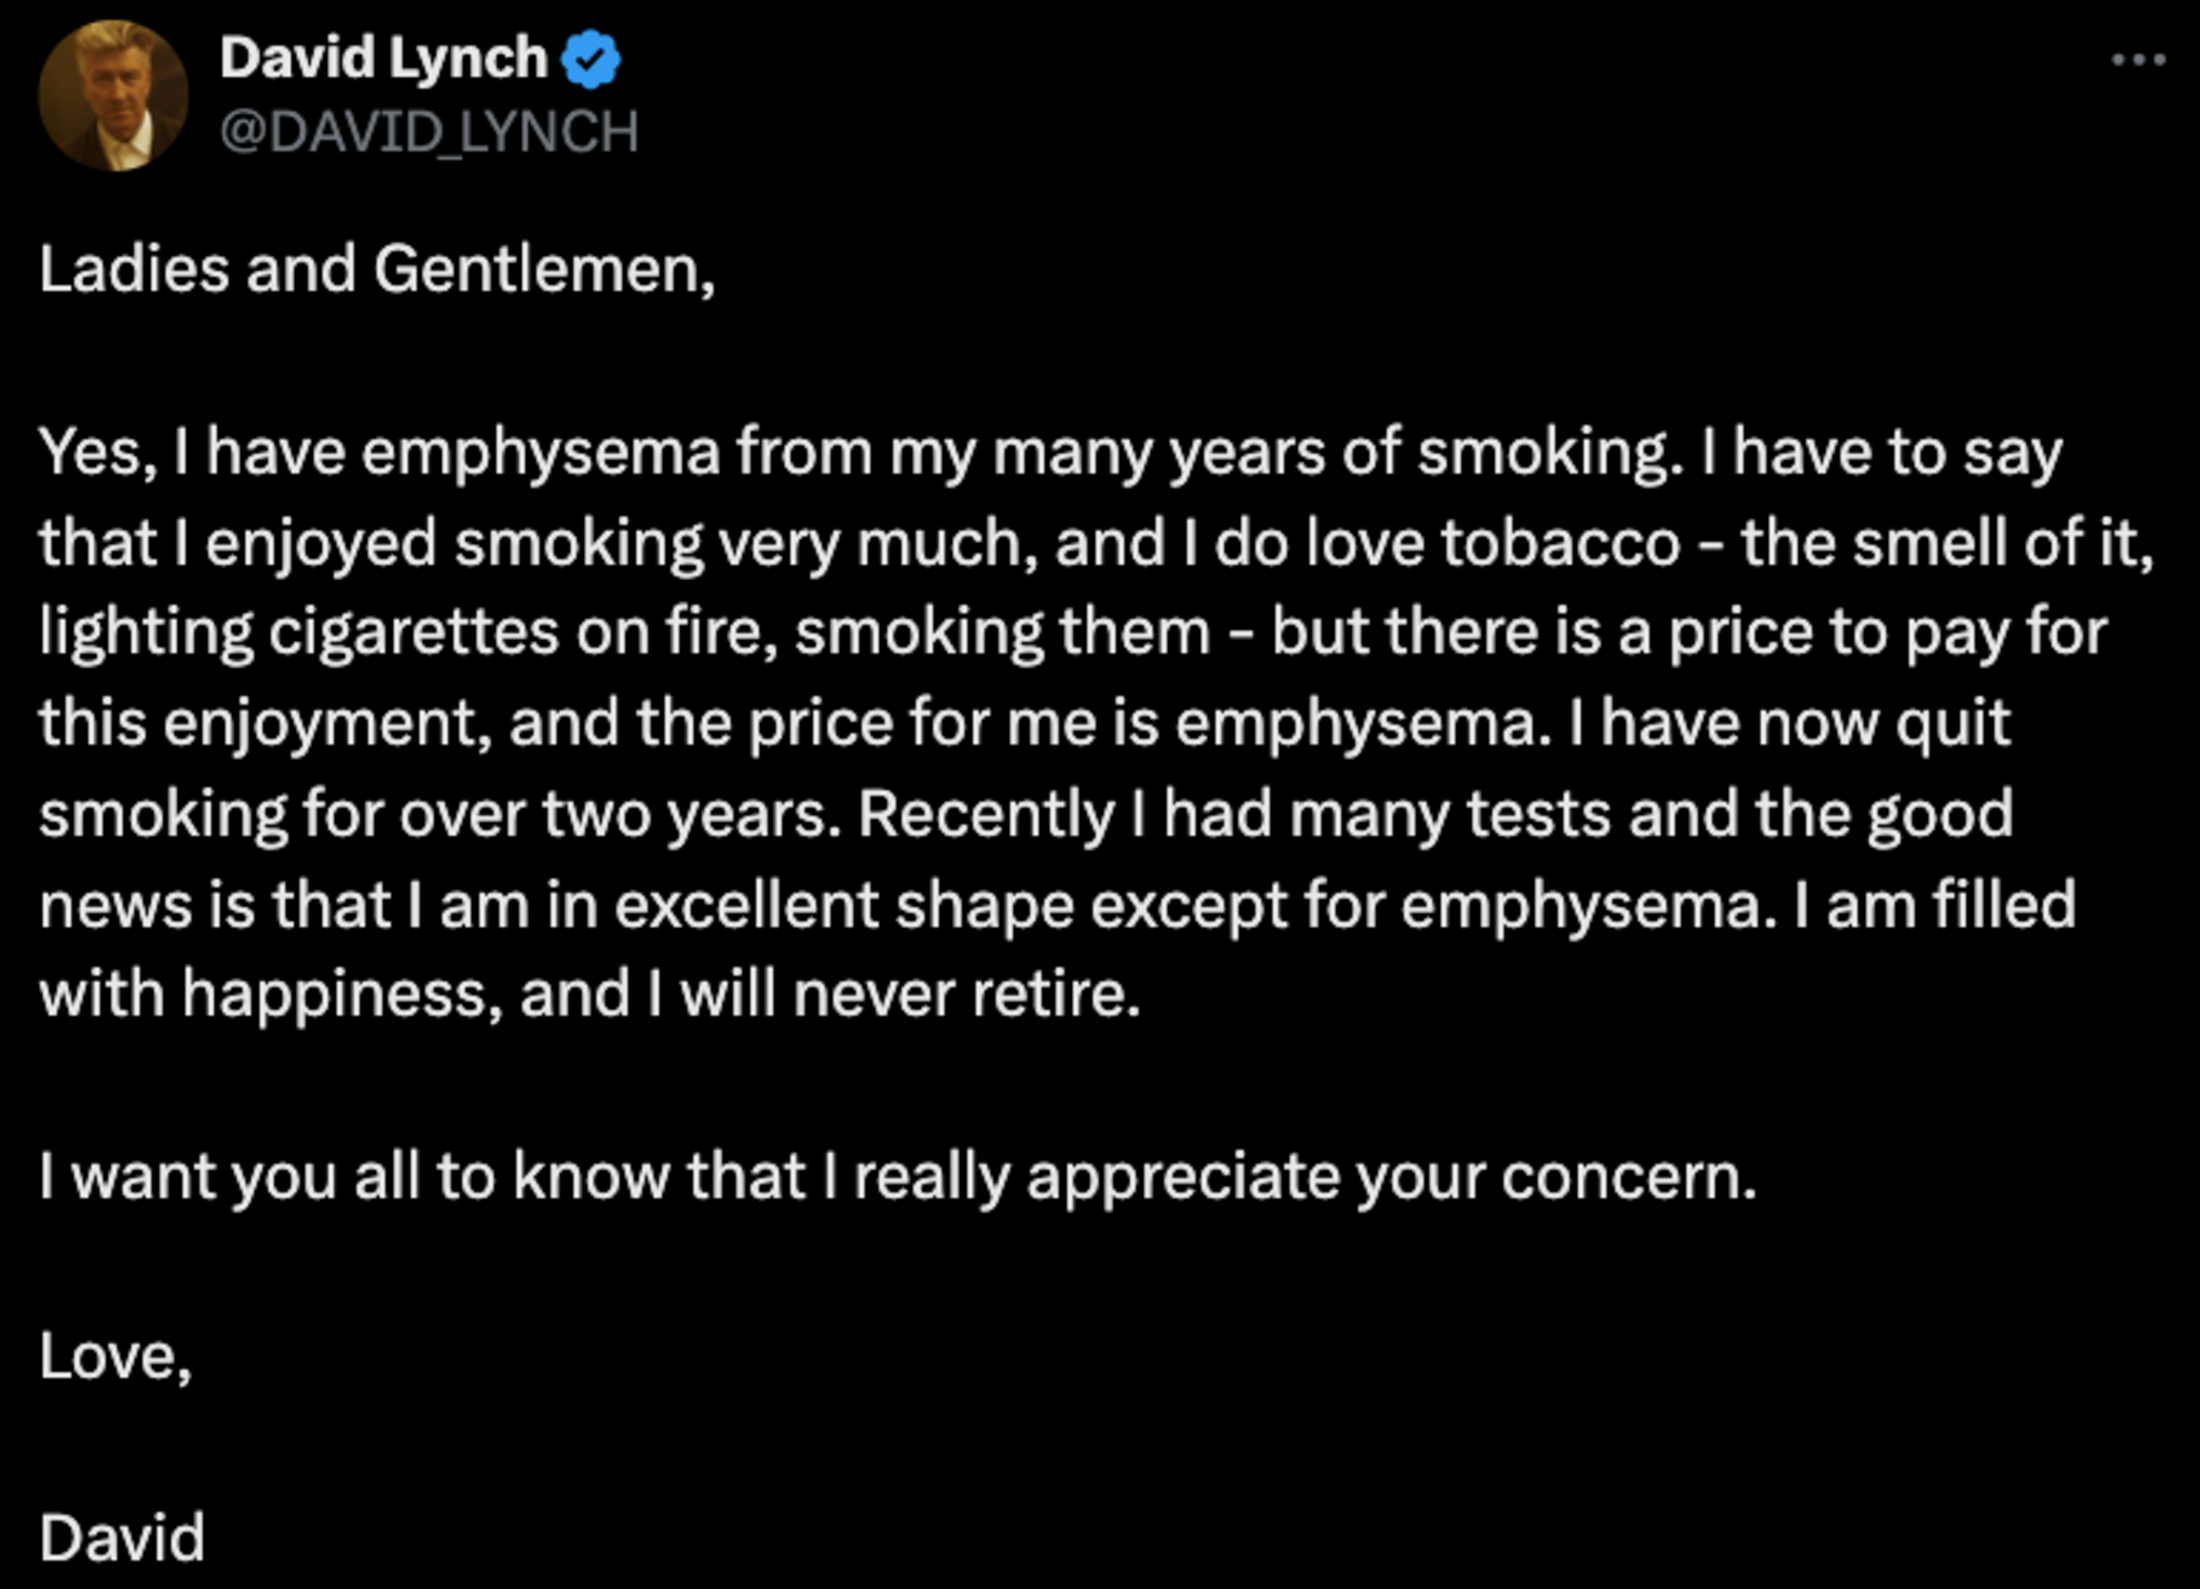This screenshot has width=2200, height=1589.
Task: Click the 'Love,' closing line
Action: tap(115, 1358)
